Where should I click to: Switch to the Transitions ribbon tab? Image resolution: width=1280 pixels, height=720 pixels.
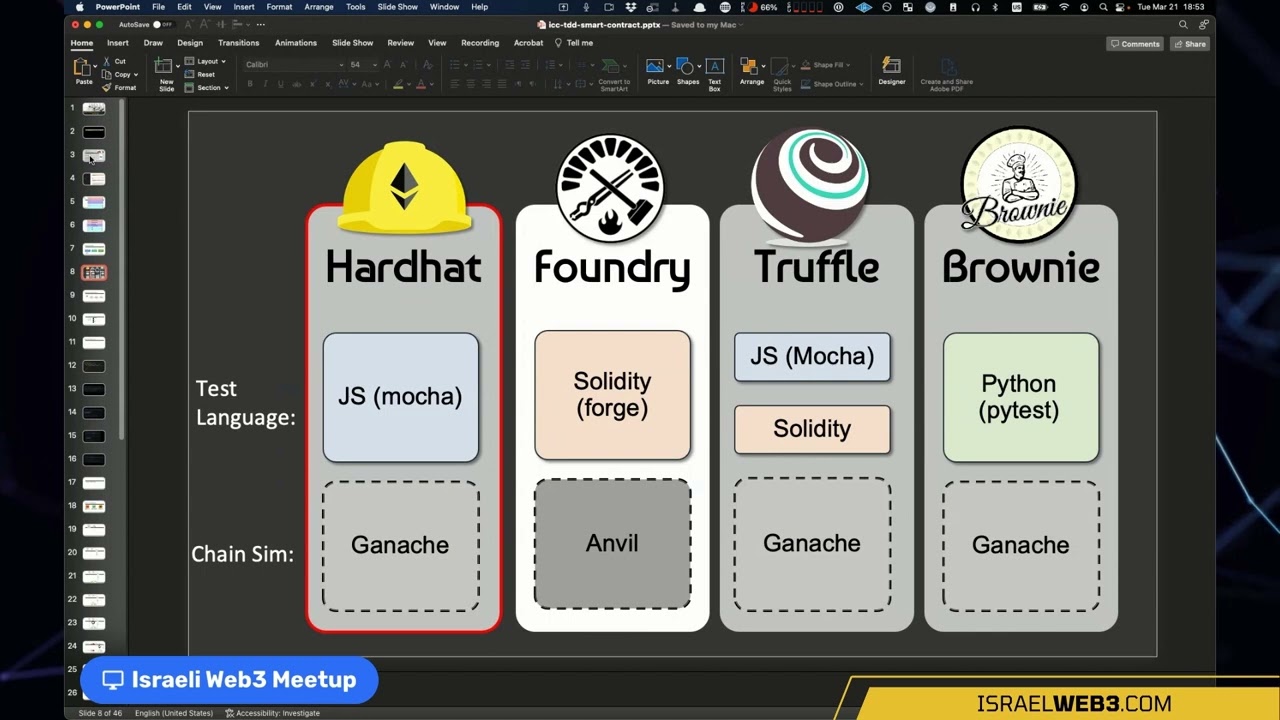[238, 43]
